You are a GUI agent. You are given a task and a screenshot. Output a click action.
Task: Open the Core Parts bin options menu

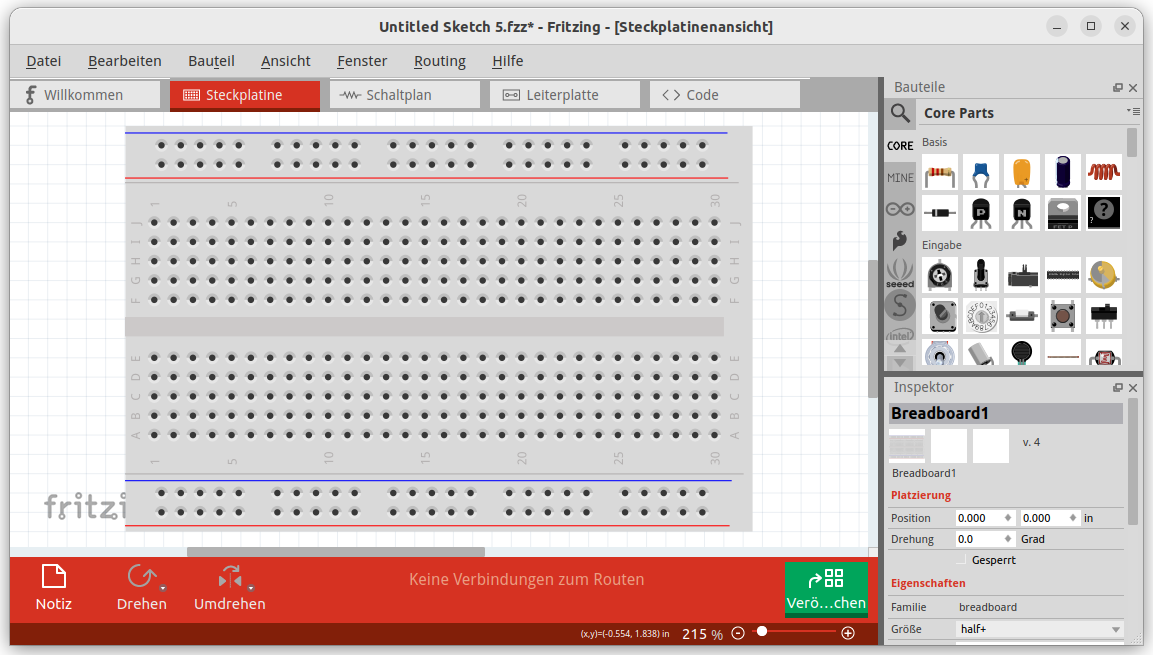point(1133,111)
